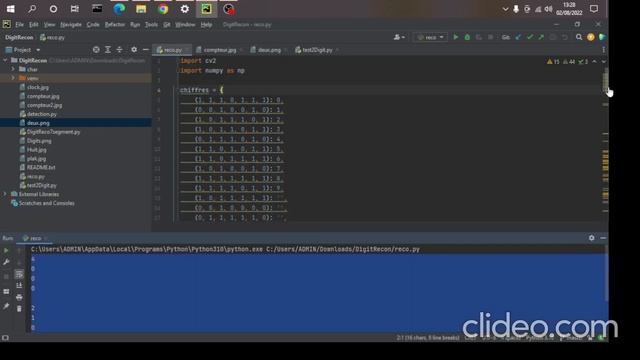640x360 pixels.
Task: Jump to next highlighted problem down arrow
Action: (603, 62)
